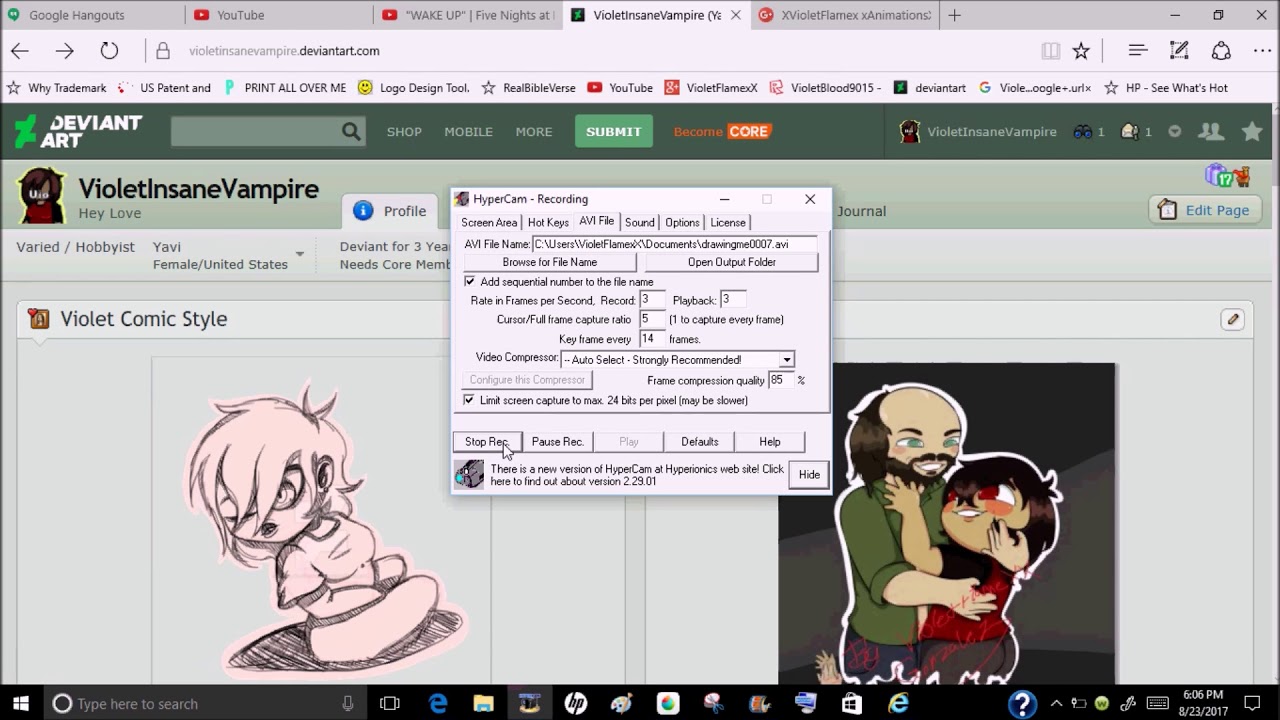This screenshot has height=720, width=1280.
Task: Hide the HyperCam new version notice
Action: [x=809, y=475]
